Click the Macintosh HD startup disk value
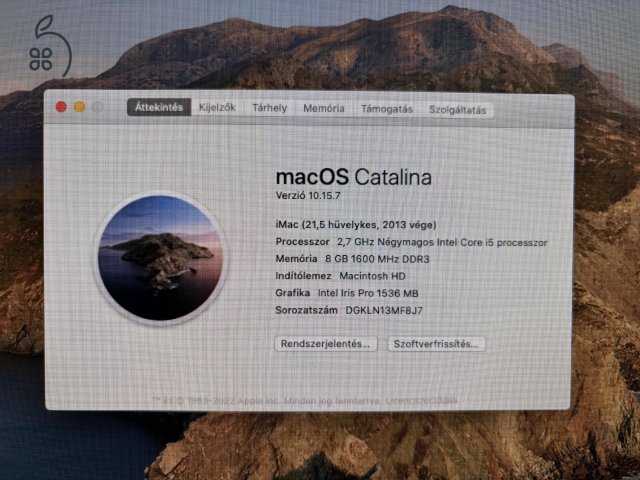Screen dimensions: 640x480 click(x=372, y=276)
